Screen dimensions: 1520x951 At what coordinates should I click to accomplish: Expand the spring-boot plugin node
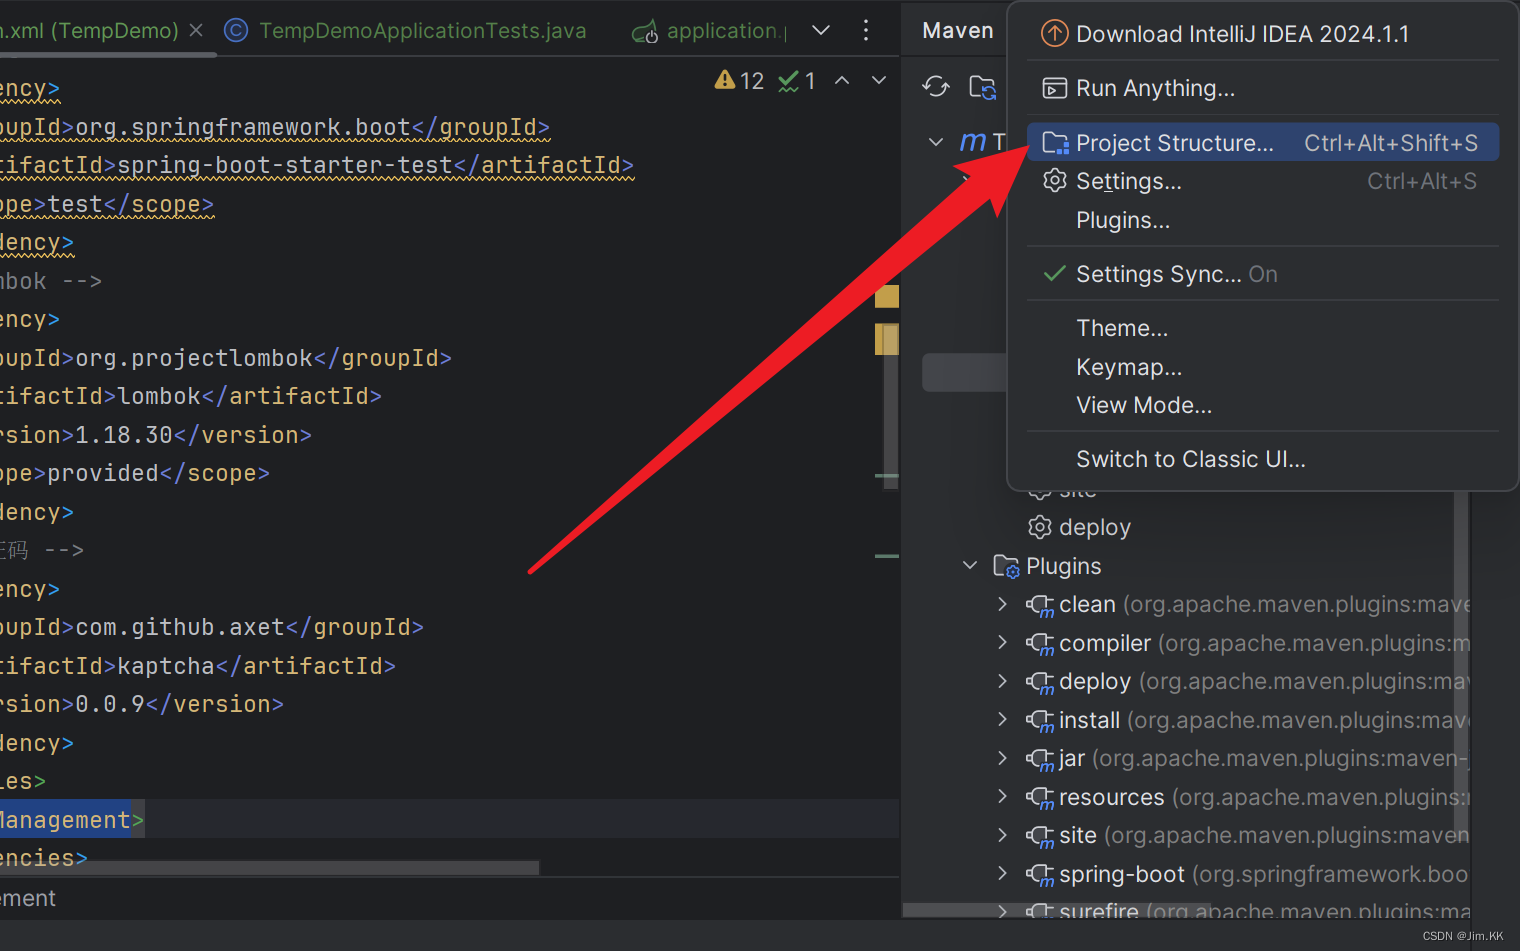[x=1002, y=873]
